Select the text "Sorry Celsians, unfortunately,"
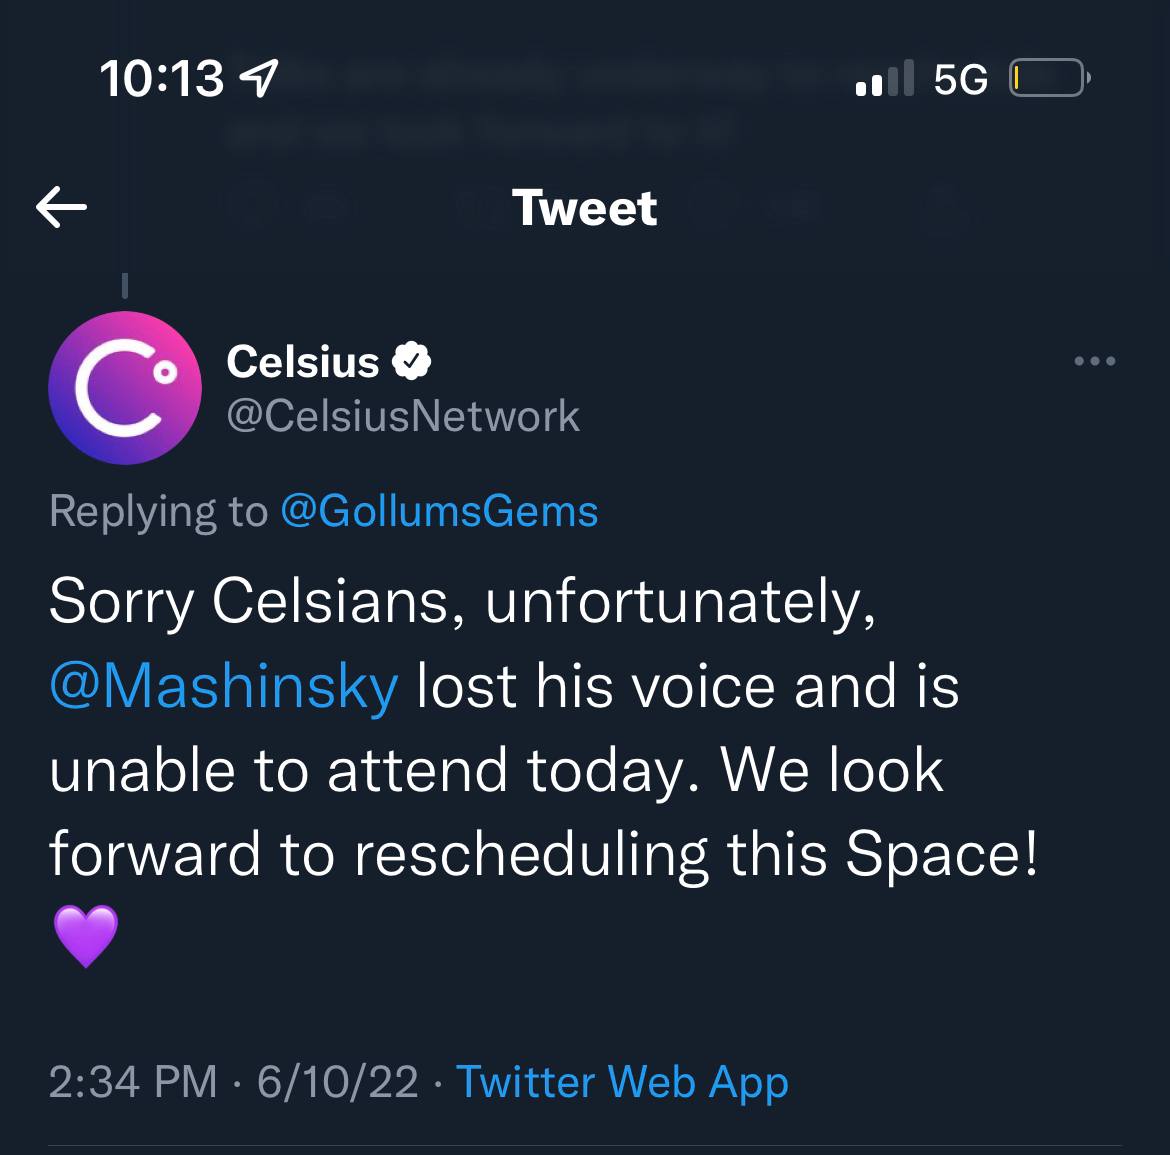The height and width of the screenshot is (1155, 1170). tap(463, 602)
